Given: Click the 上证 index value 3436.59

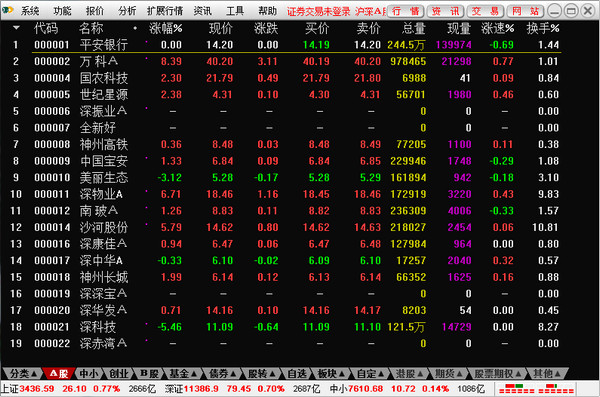Looking at the screenshot, I should click(x=37, y=389).
